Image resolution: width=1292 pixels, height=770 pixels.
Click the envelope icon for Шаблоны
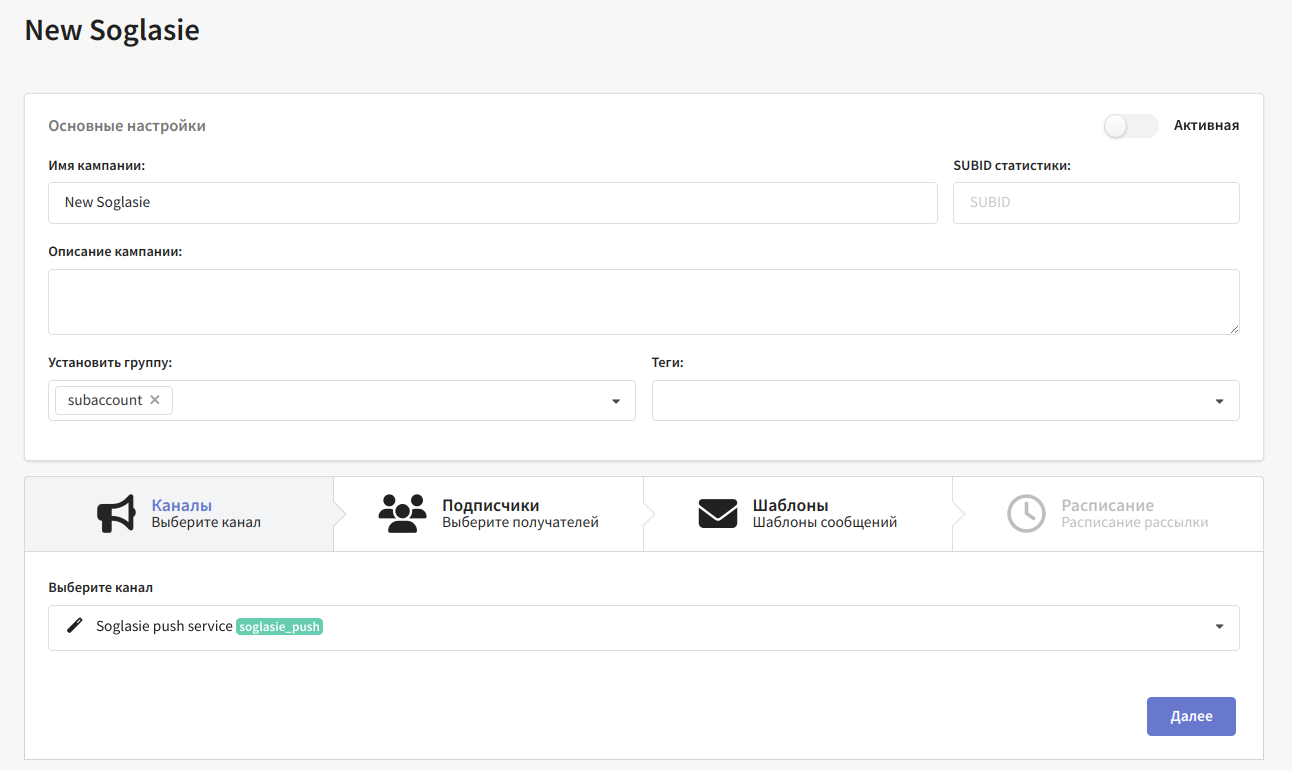718,514
